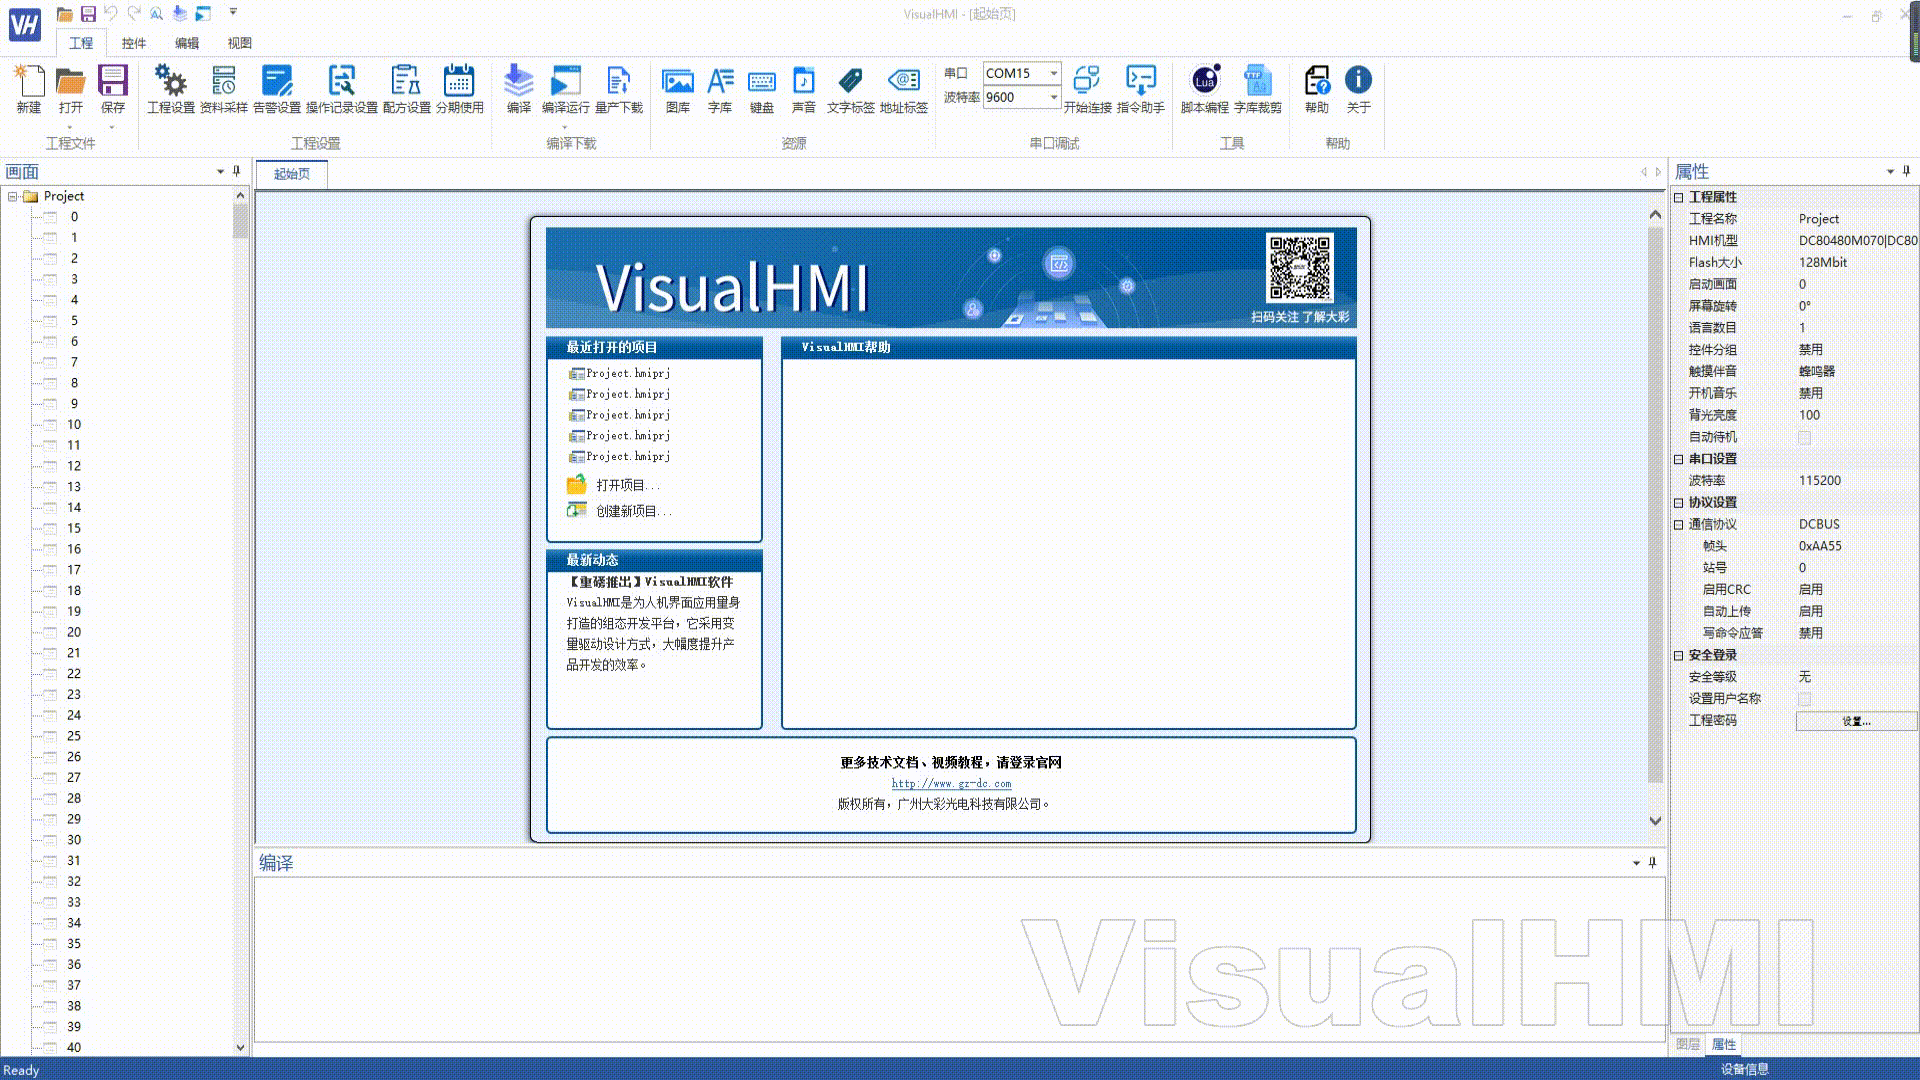The width and height of the screenshot is (1920, 1080).
Task: Collapse the Project tree node
Action: tap(13, 196)
